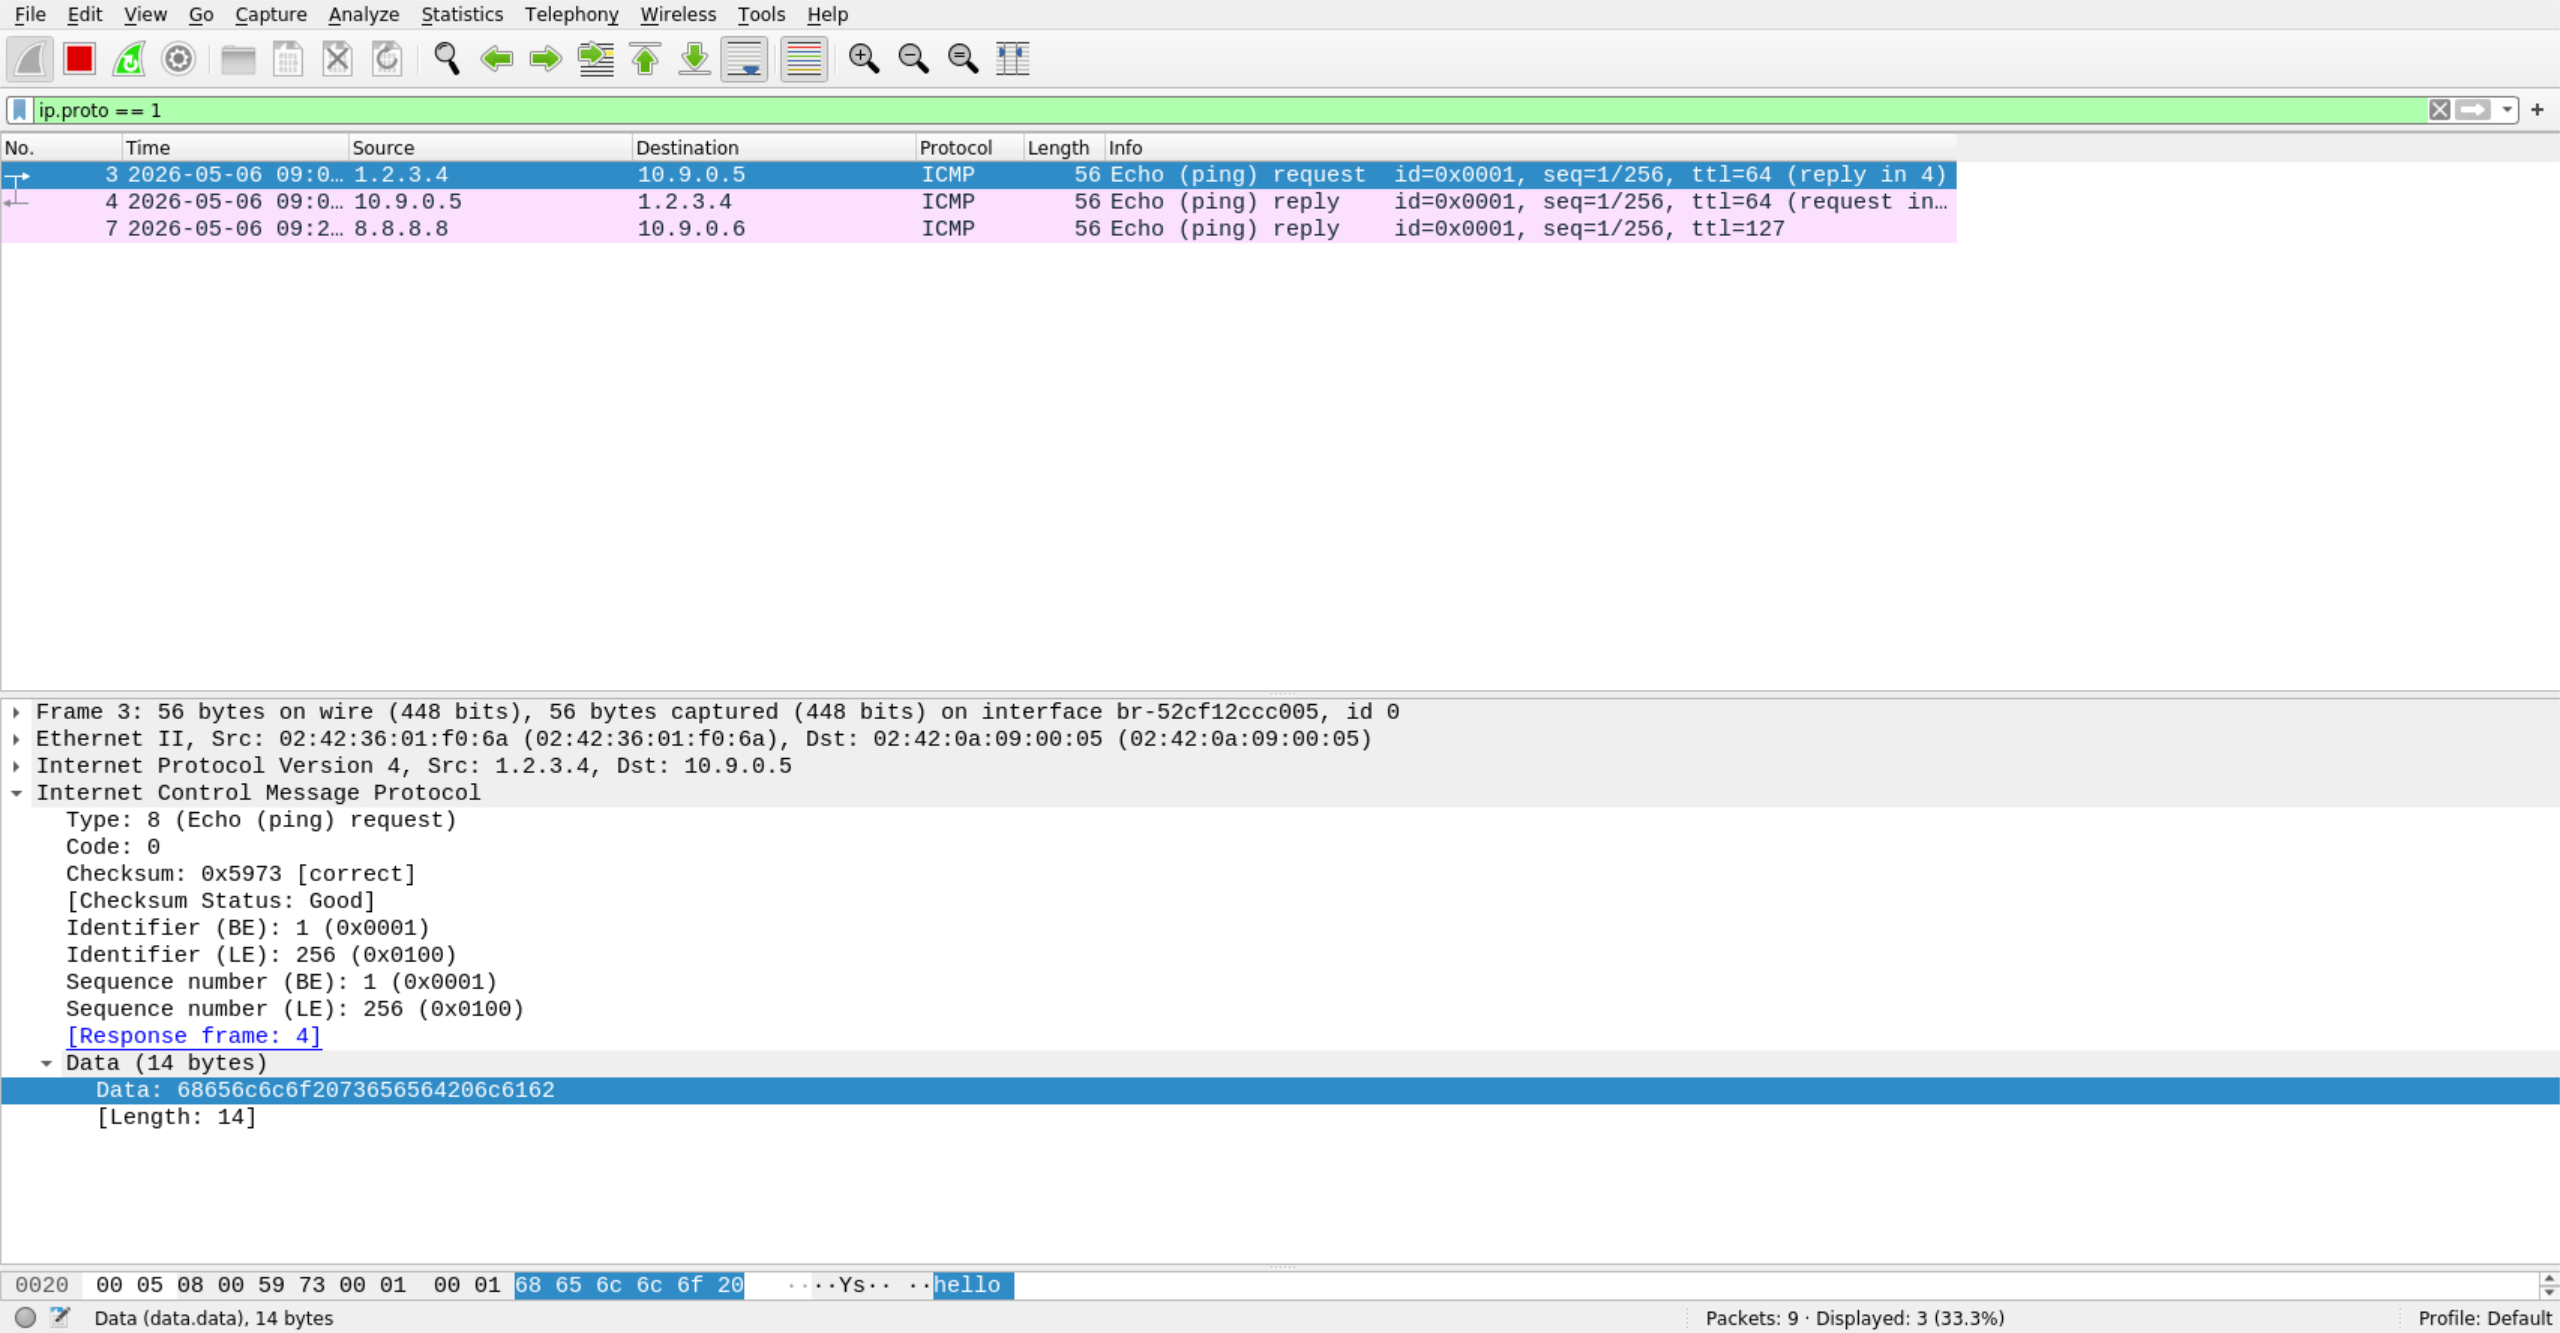Close this capture file icon
This screenshot has width=2560, height=1333.
click(337, 59)
